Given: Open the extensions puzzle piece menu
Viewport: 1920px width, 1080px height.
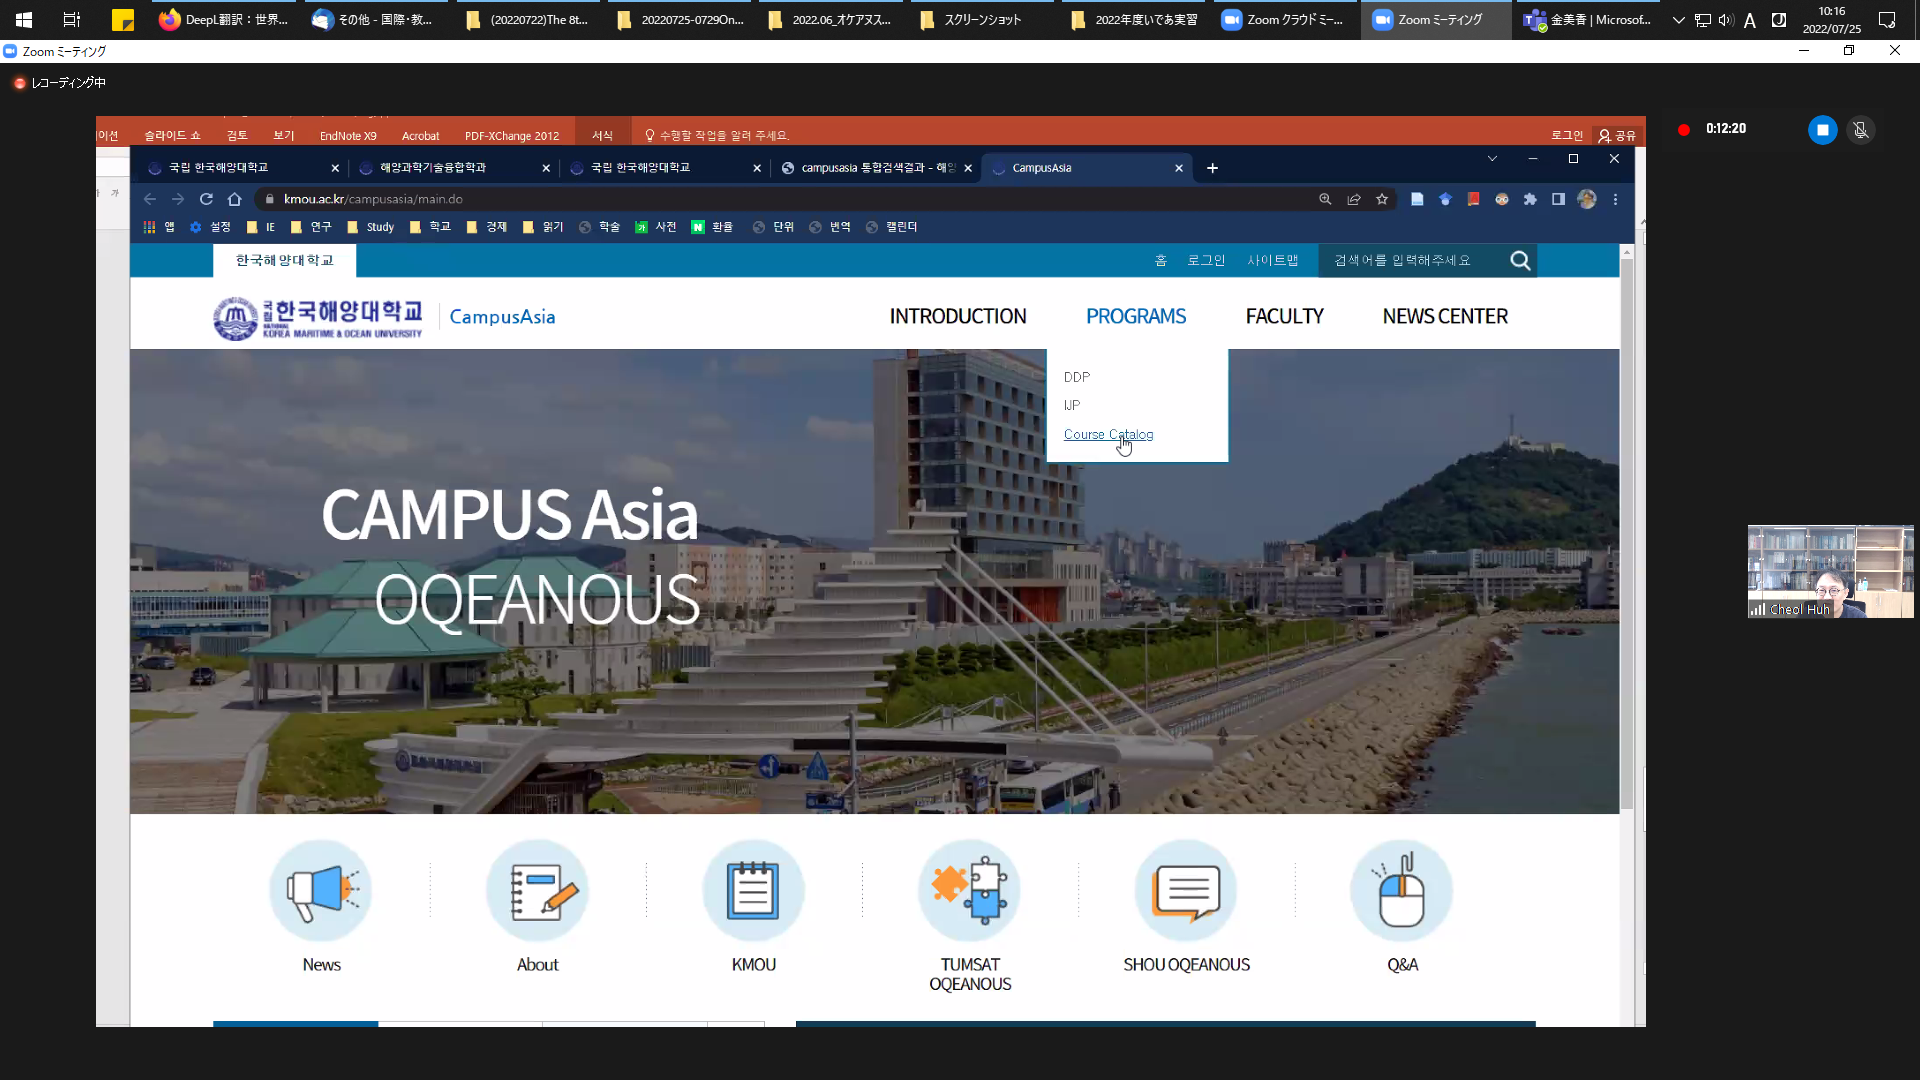Looking at the screenshot, I should coord(1530,199).
